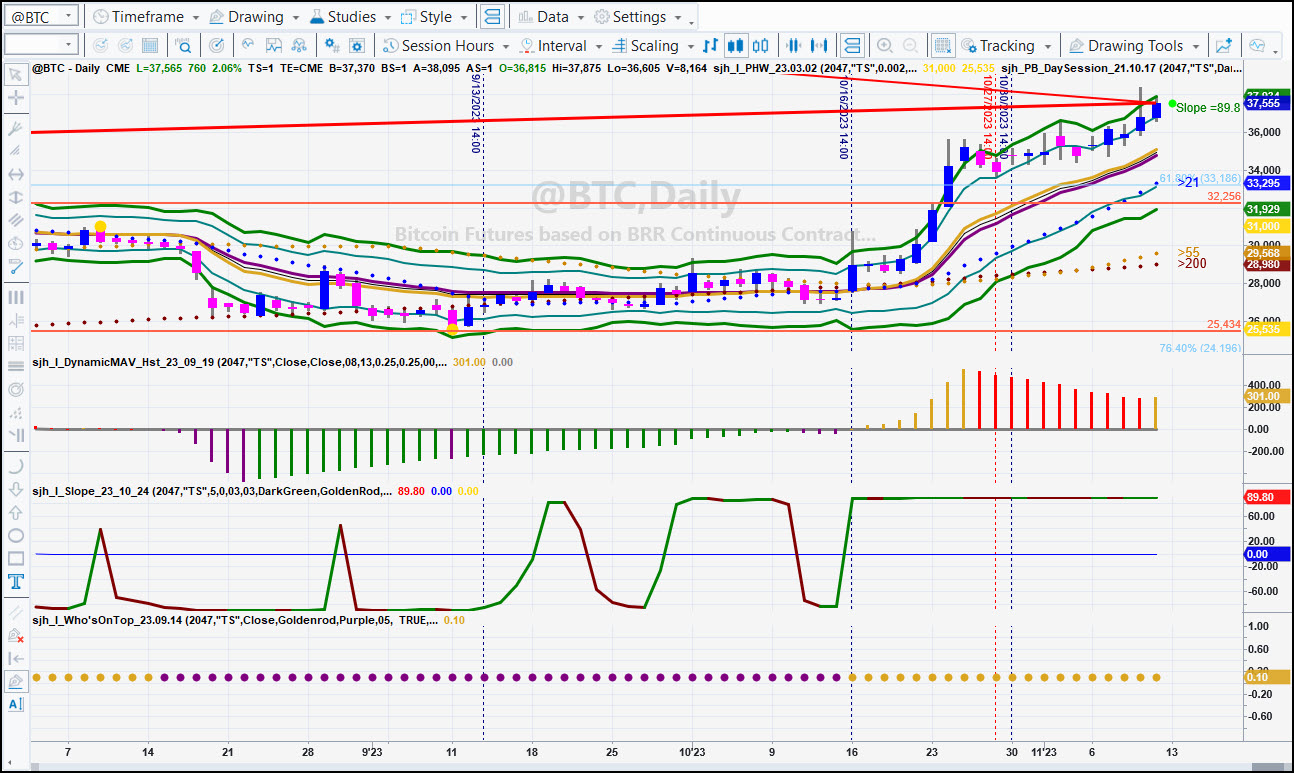Select the pointer tool in left sidebar
The image size is (1294, 773).
tap(15, 74)
